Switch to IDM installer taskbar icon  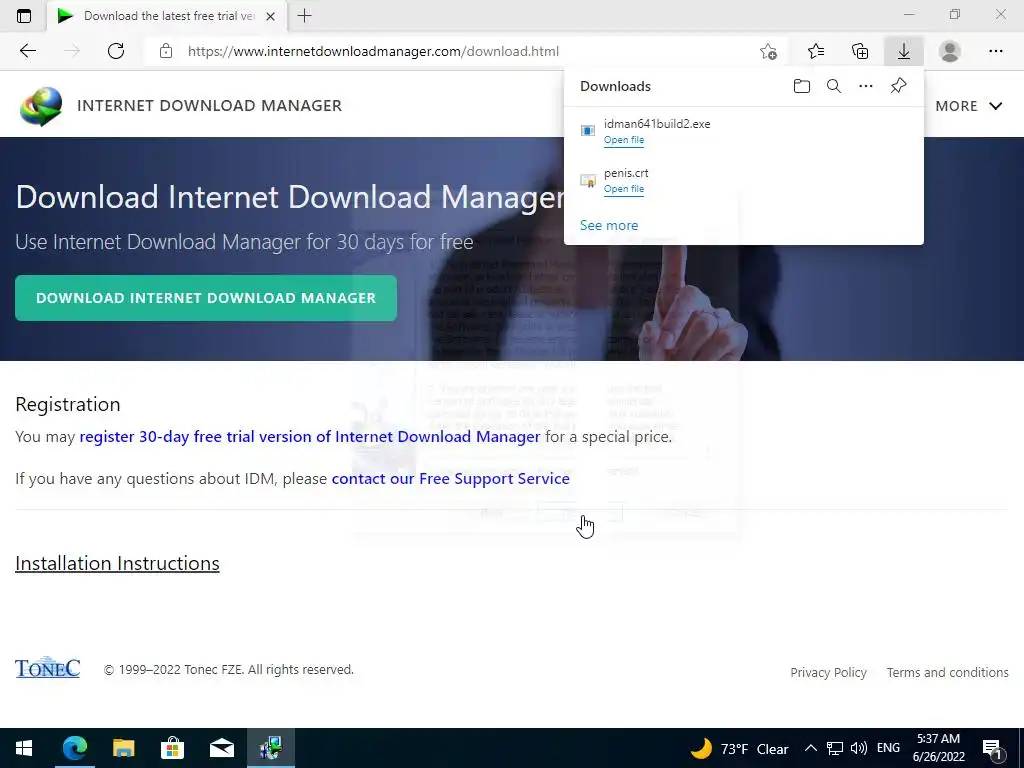coord(270,748)
